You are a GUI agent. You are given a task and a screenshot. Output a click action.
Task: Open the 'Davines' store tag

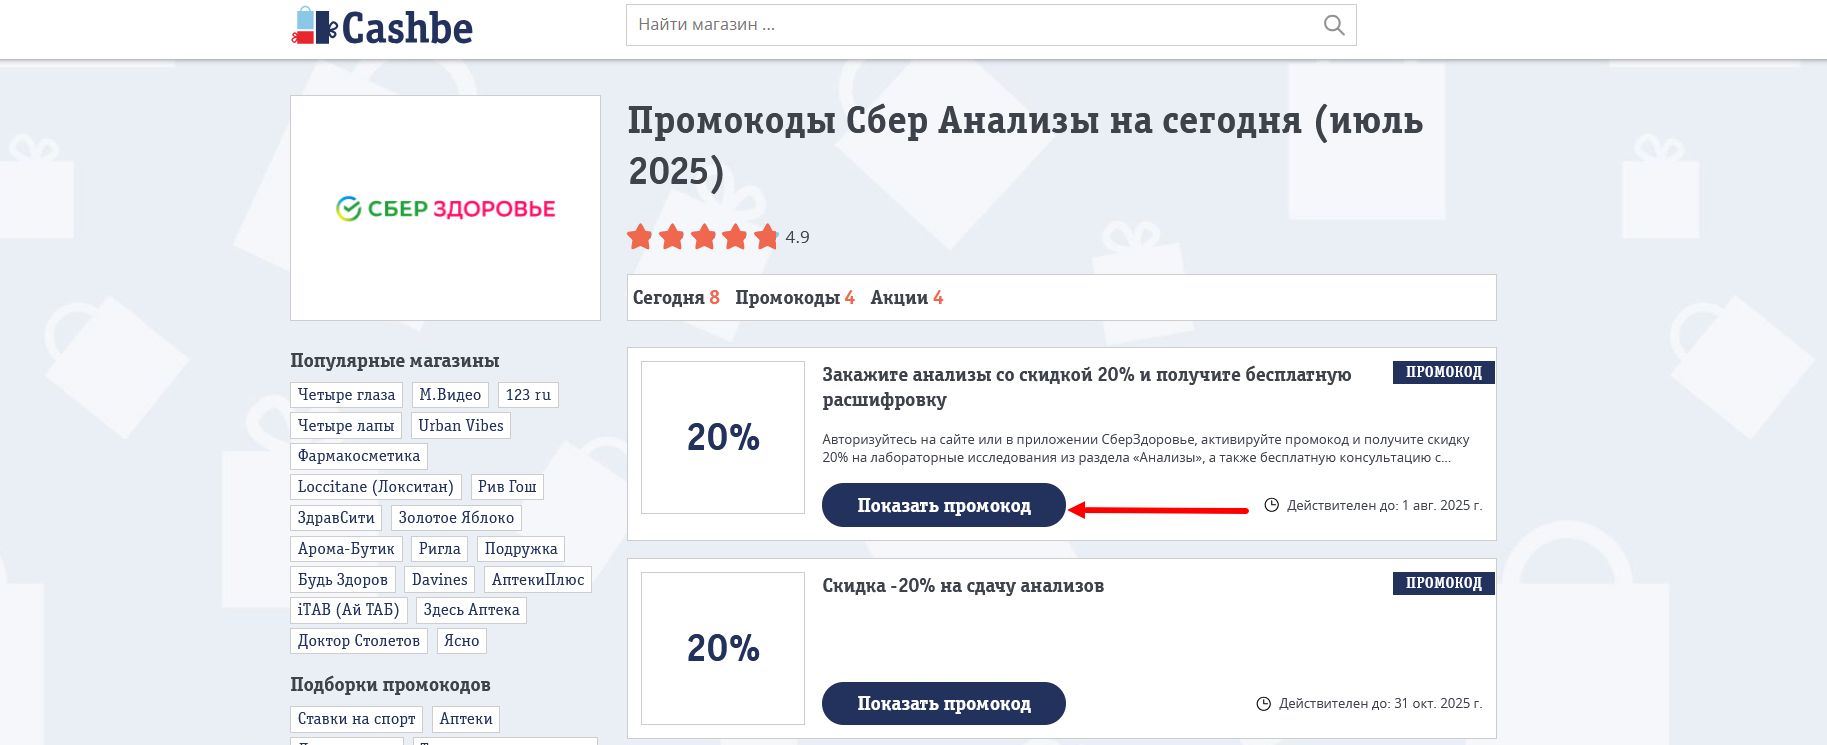click(x=440, y=580)
